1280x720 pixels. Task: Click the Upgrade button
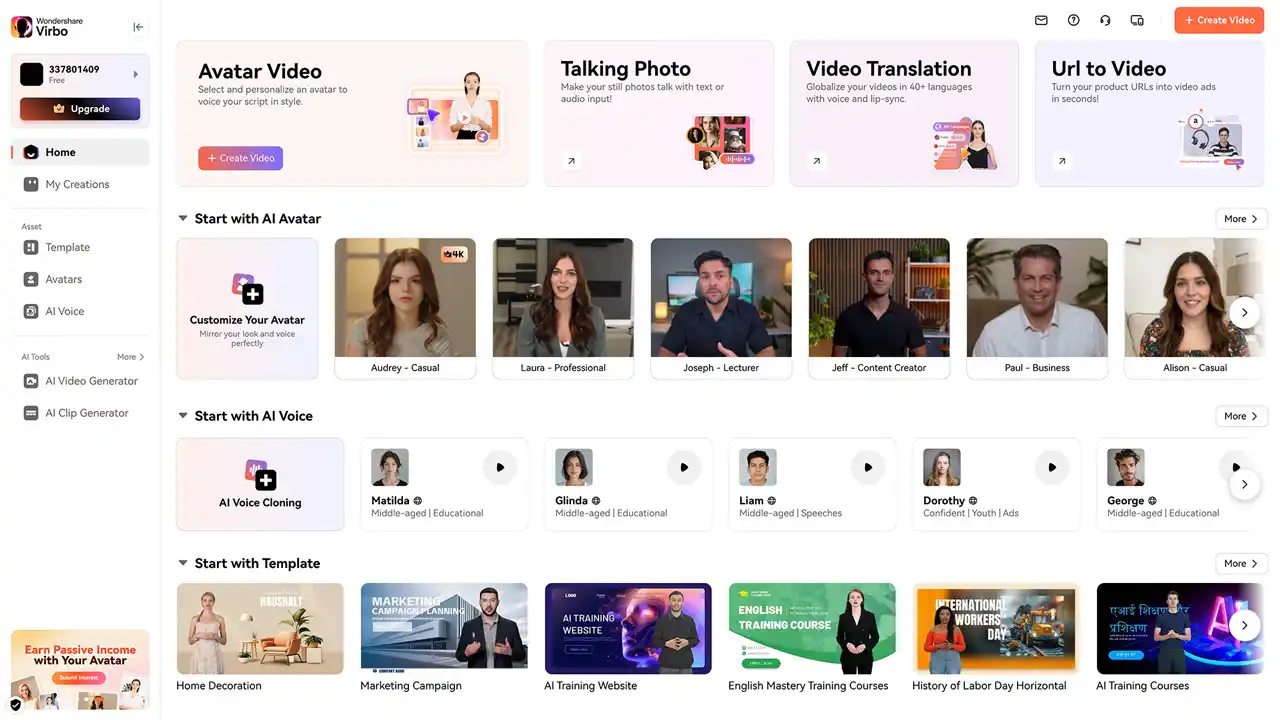click(x=80, y=109)
